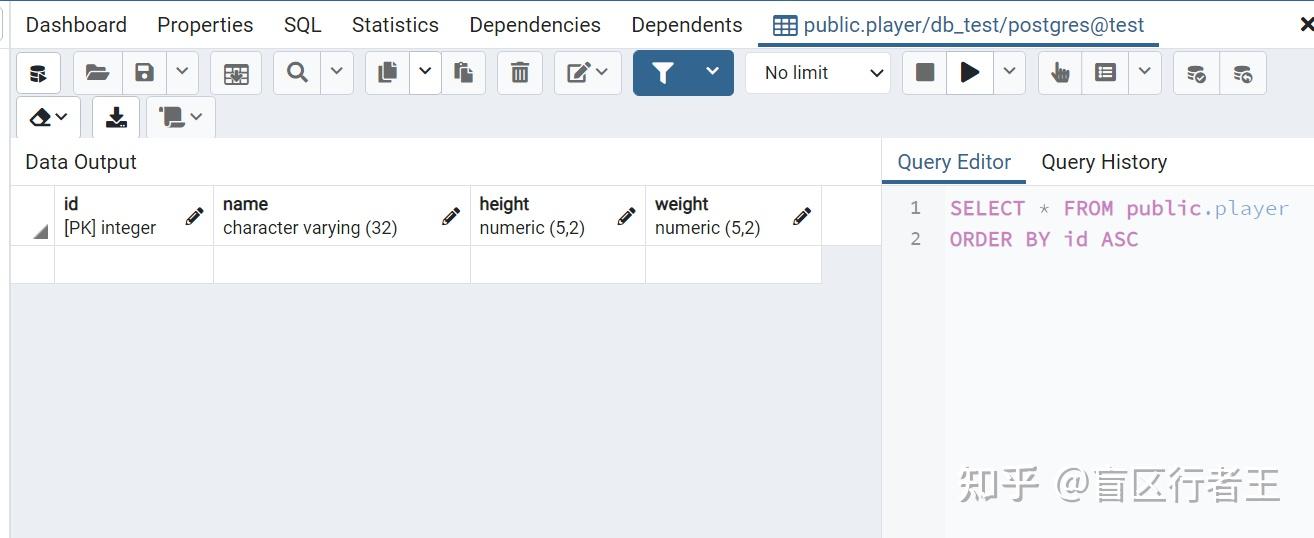
Task: Run the query with Execute button
Action: point(969,73)
